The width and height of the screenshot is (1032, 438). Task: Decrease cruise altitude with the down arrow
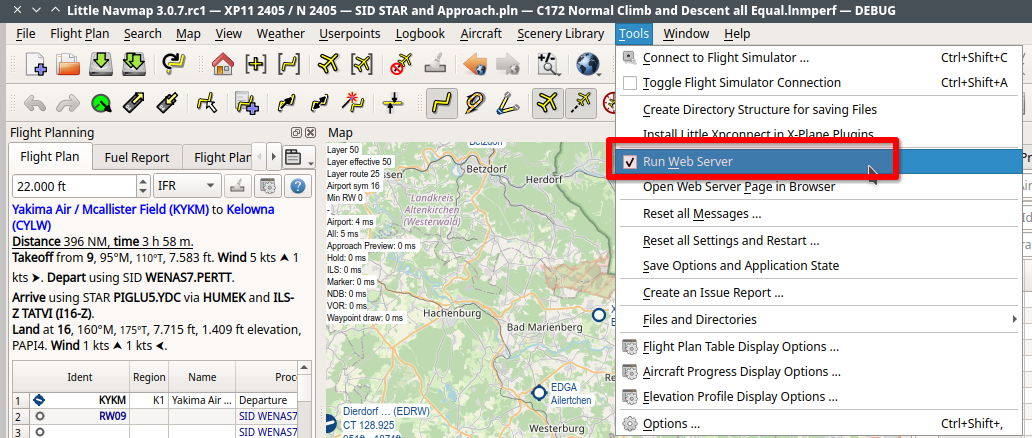coord(143,192)
